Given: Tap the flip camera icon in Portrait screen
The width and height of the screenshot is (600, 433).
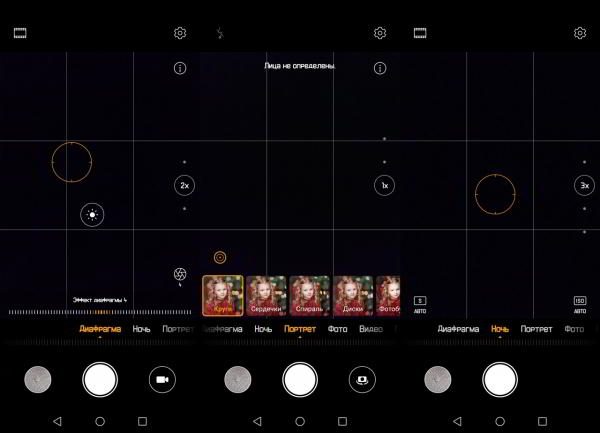Looking at the screenshot, I should click(362, 379).
